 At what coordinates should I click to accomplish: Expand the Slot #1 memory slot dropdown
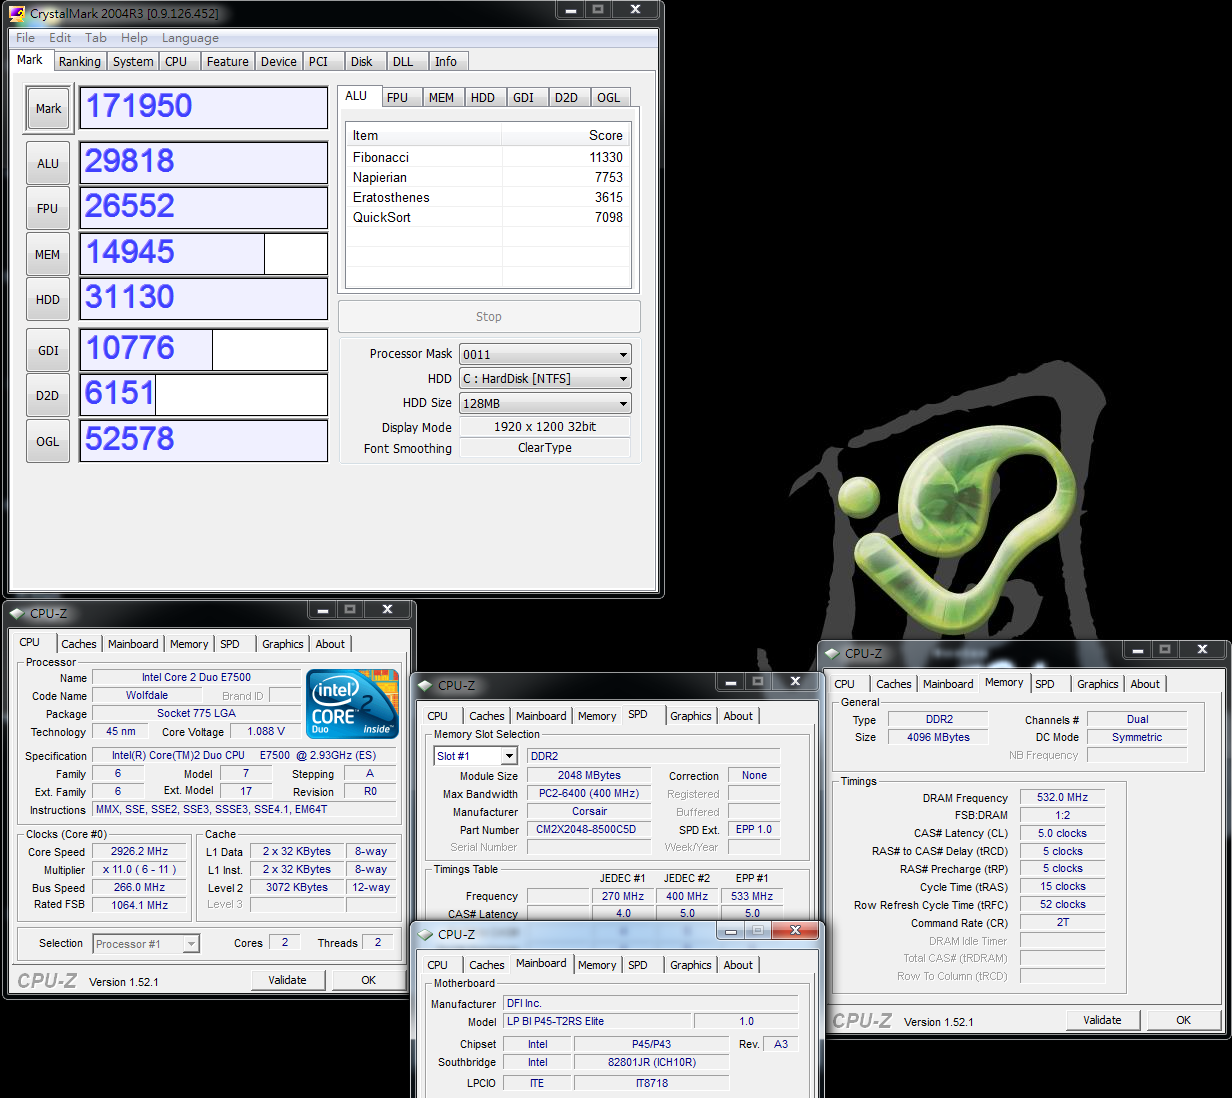click(x=509, y=756)
